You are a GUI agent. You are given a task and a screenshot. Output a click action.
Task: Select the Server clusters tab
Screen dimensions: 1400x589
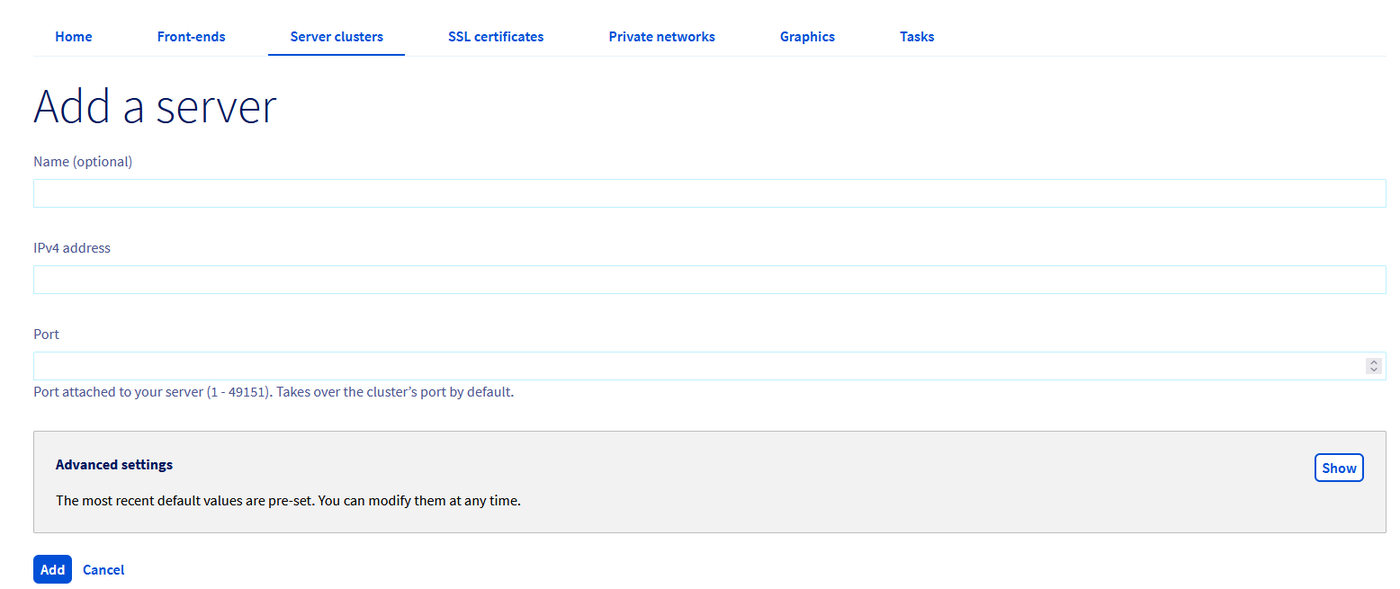point(336,36)
